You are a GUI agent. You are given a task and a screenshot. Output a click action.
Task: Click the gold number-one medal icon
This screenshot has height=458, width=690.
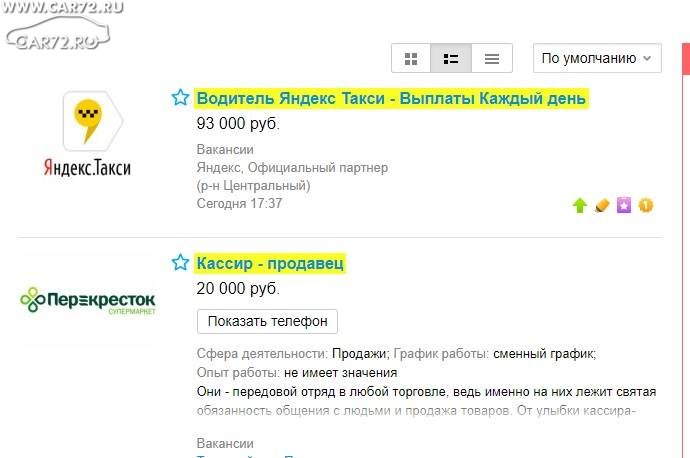[x=646, y=205]
